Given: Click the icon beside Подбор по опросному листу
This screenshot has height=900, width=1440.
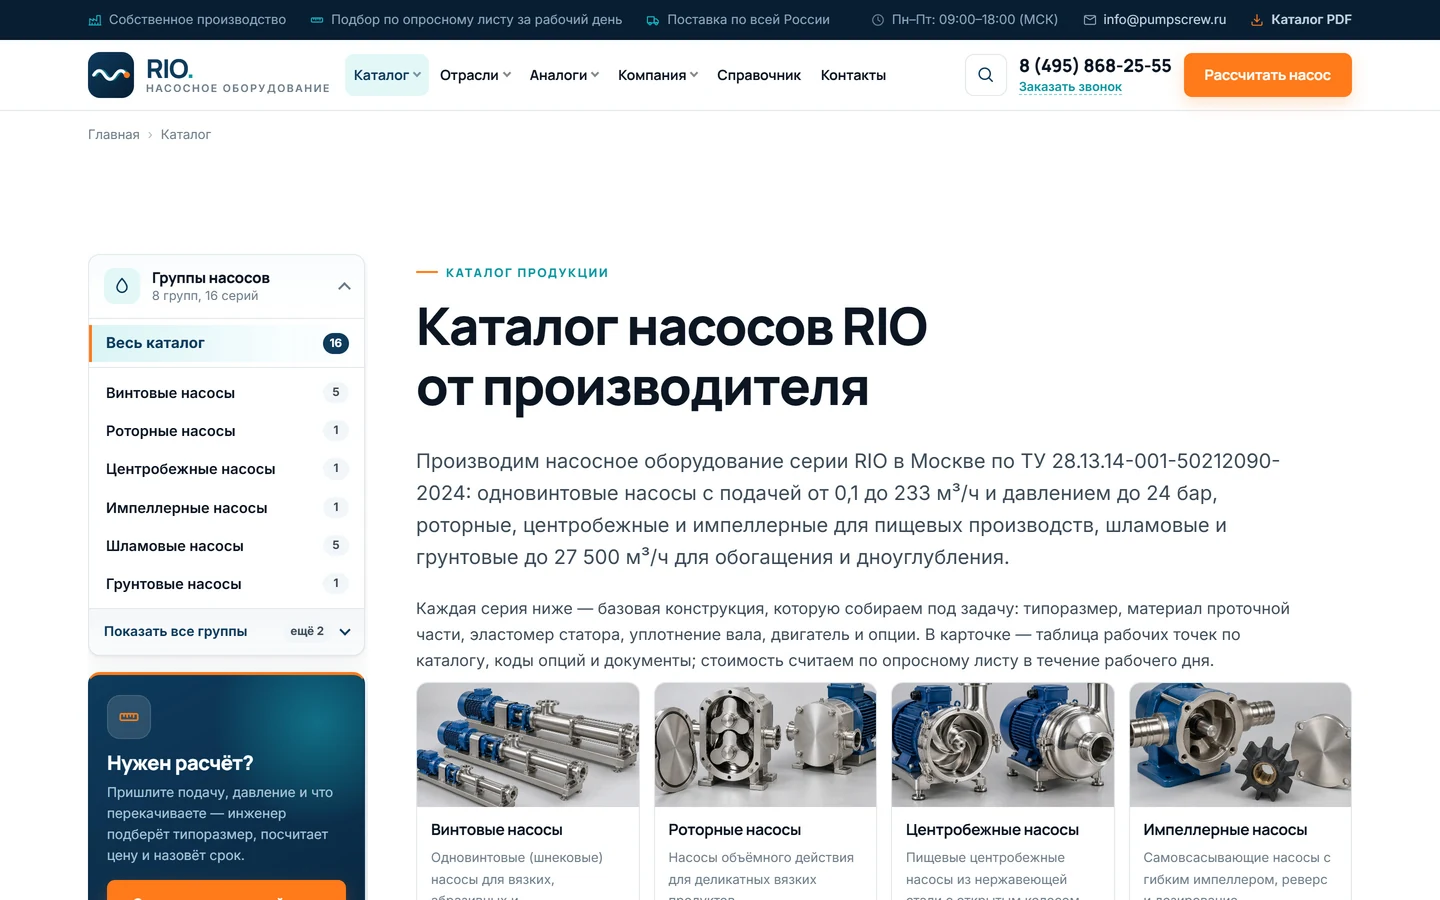Looking at the screenshot, I should pyautogui.click(x=317, y=20).
